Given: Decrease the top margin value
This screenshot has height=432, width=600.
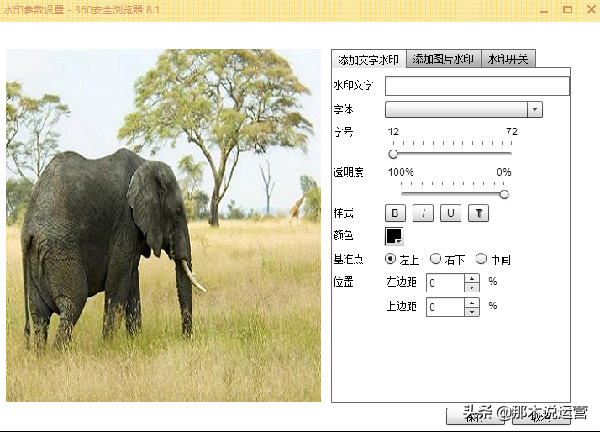Looking at the screenshot, I should [472, 312].
